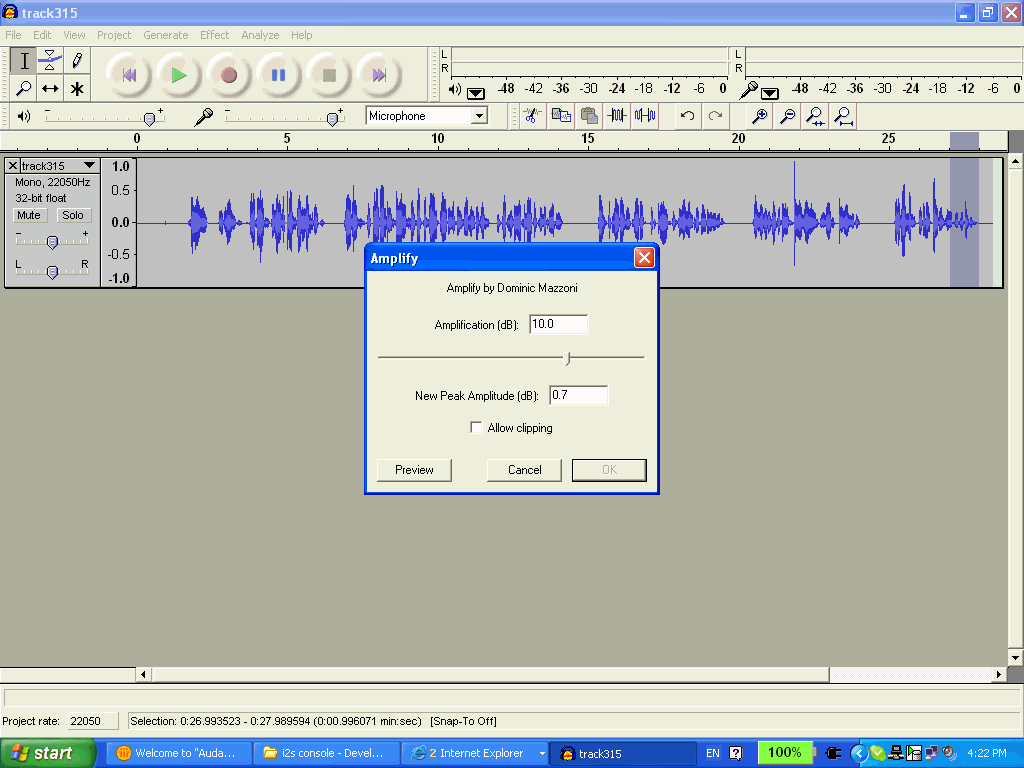
Task: Select the Envelope tool
Action: [51, 61]
